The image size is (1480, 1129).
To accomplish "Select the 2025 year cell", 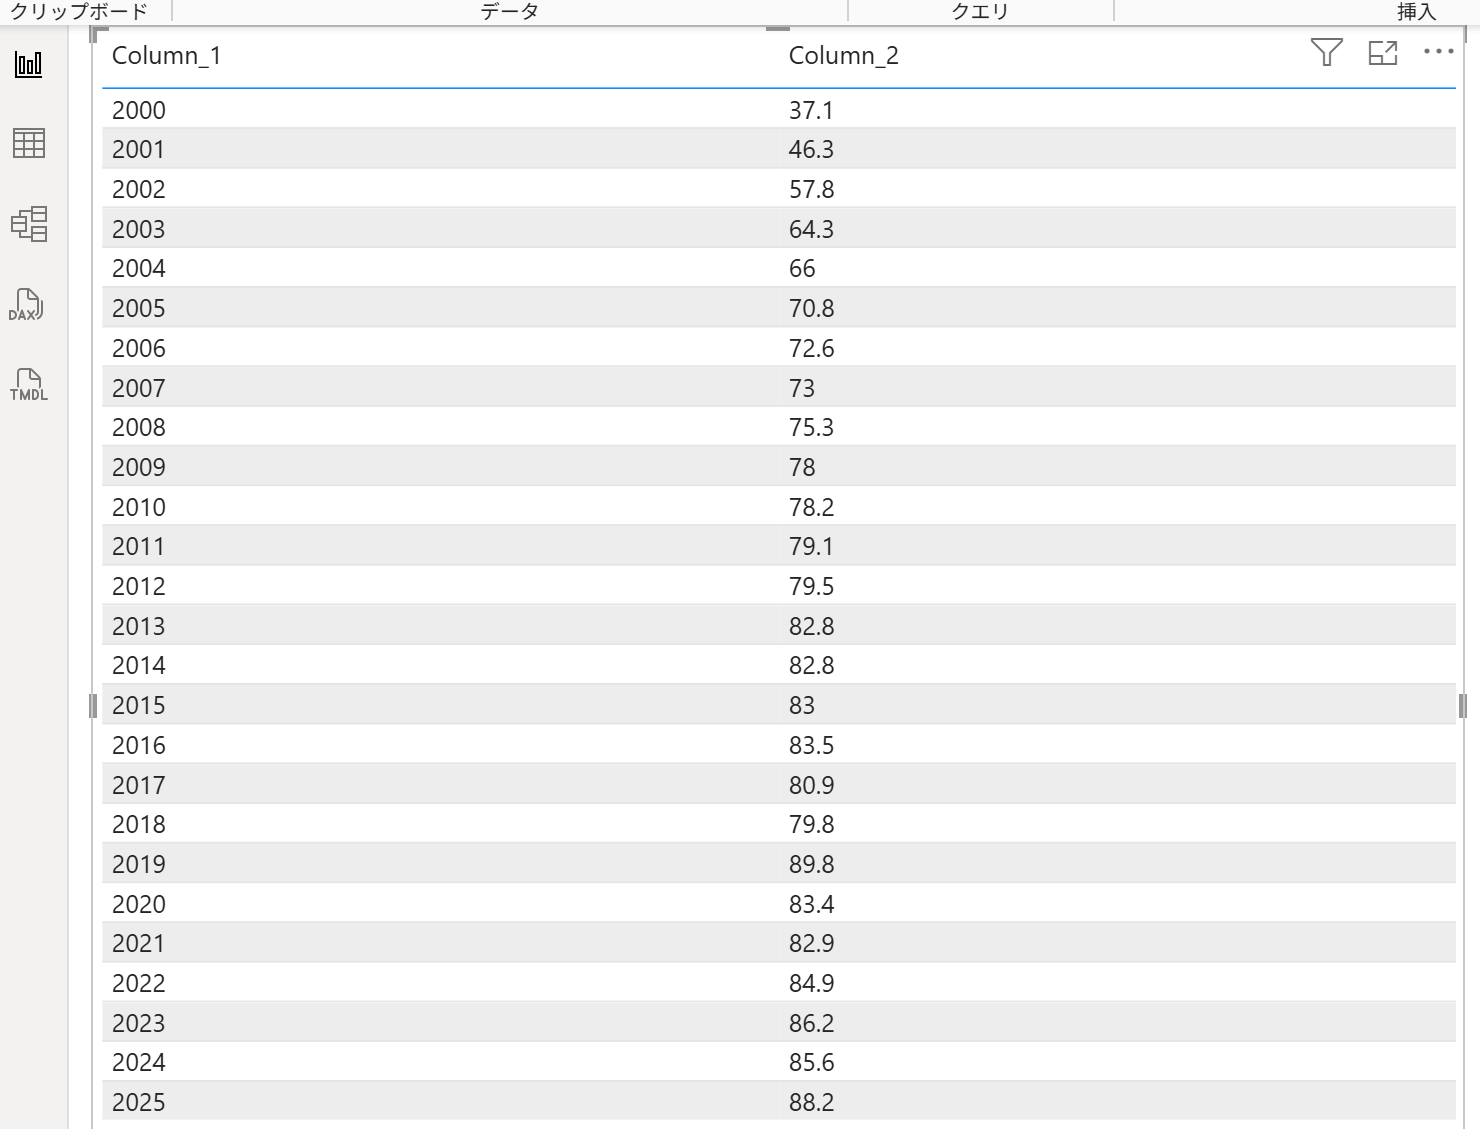I will 139,1102.
